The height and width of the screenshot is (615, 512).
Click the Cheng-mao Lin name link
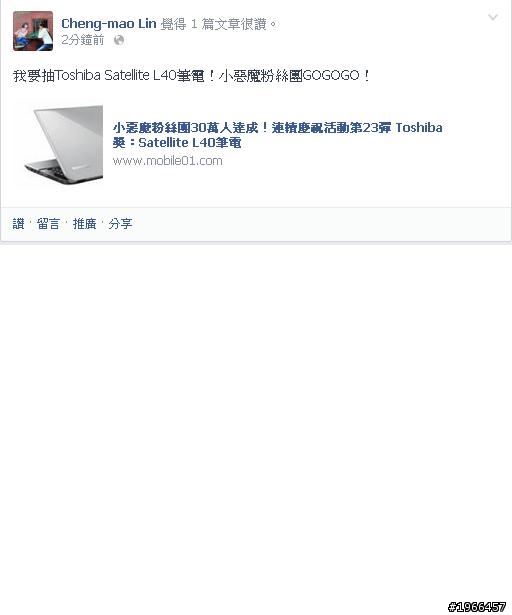click(x=109, y=24)
